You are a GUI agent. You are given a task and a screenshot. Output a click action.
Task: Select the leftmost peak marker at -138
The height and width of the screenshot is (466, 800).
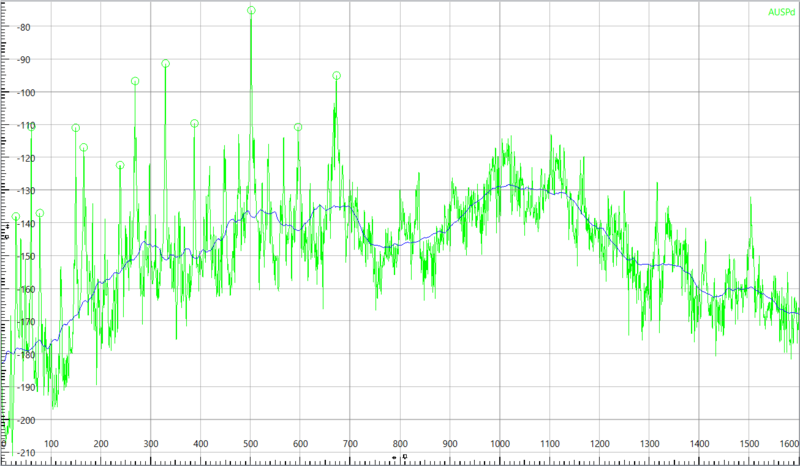tap(15, 216)
